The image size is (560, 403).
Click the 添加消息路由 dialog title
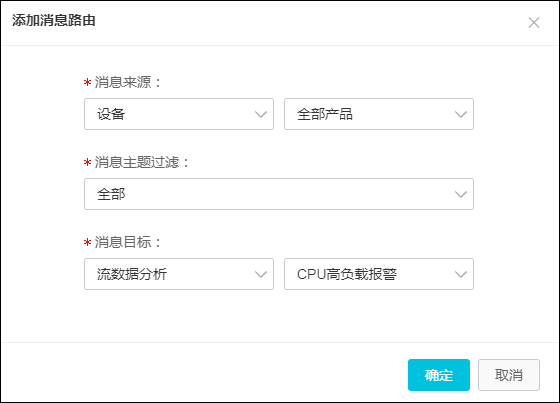(x=54, y=20)
